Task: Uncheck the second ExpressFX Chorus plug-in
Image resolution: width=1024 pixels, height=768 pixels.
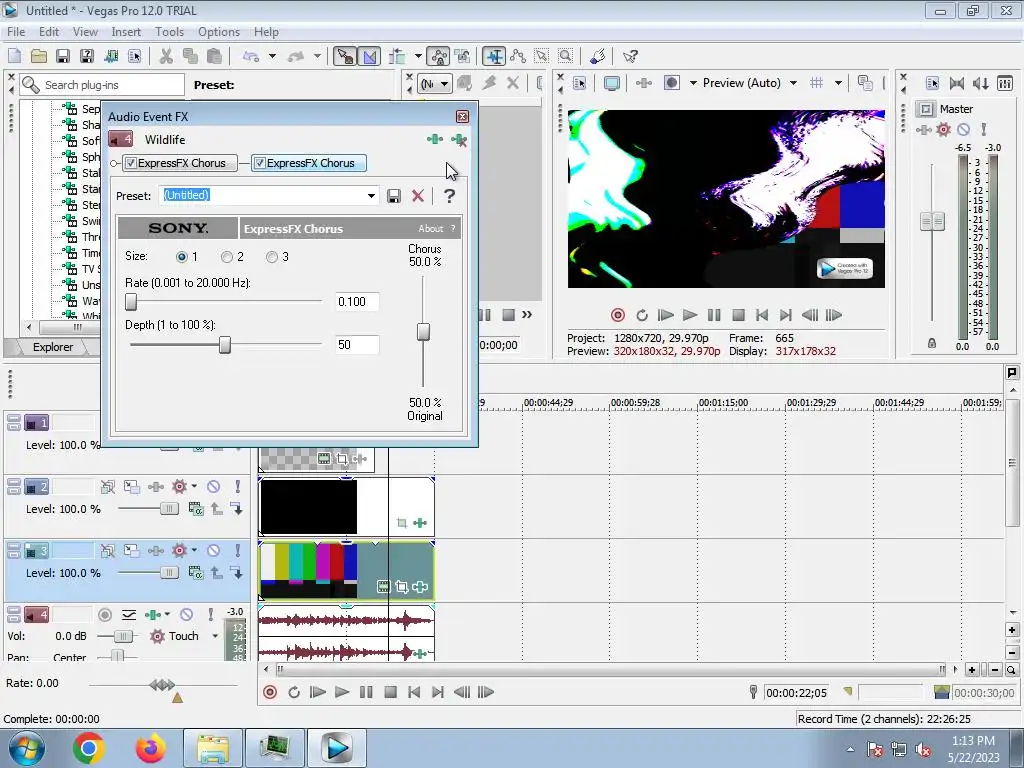Action: click(260, 163)
